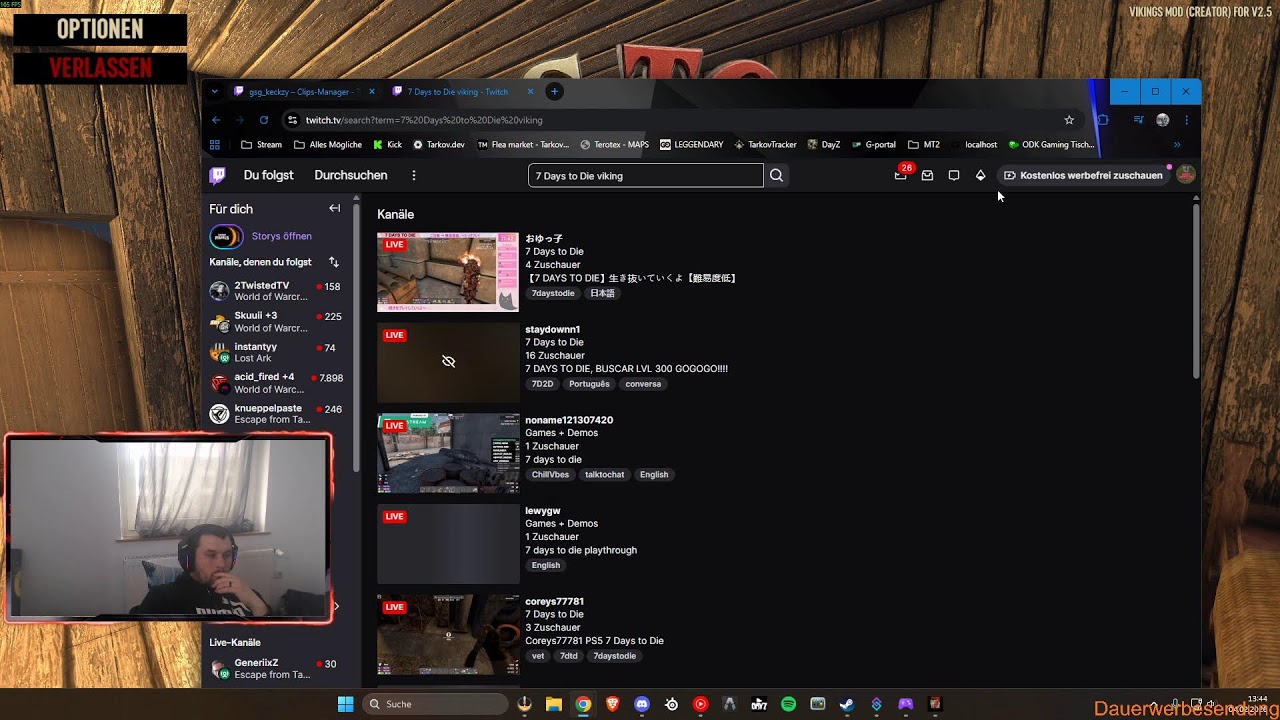This screenshot has width=1280, height=720.
Task: Open the Chrome apps grid shortcut
Action: 214,145
